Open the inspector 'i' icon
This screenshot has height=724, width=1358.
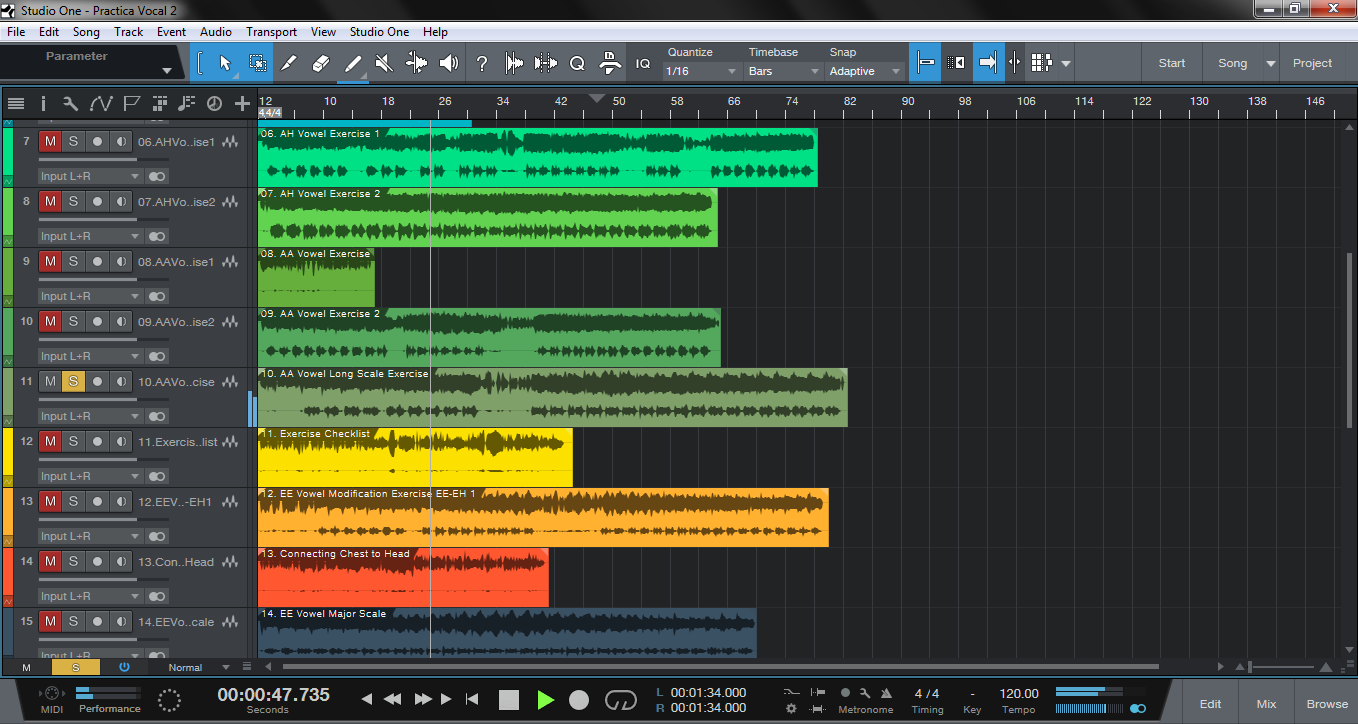click(43, 103)
